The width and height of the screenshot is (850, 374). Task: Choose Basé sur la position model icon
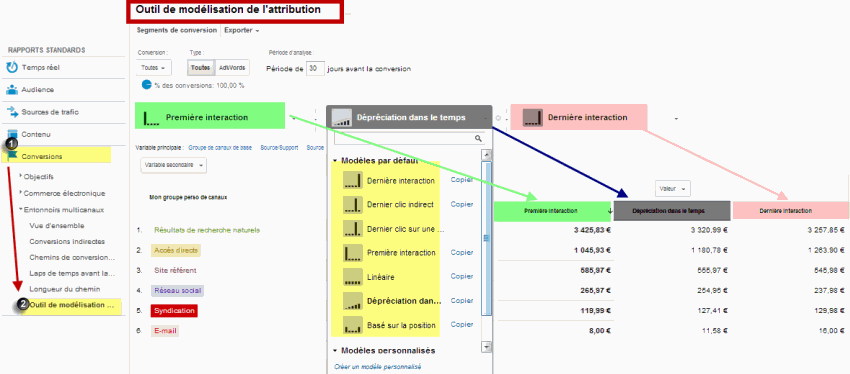pos(352,325)
